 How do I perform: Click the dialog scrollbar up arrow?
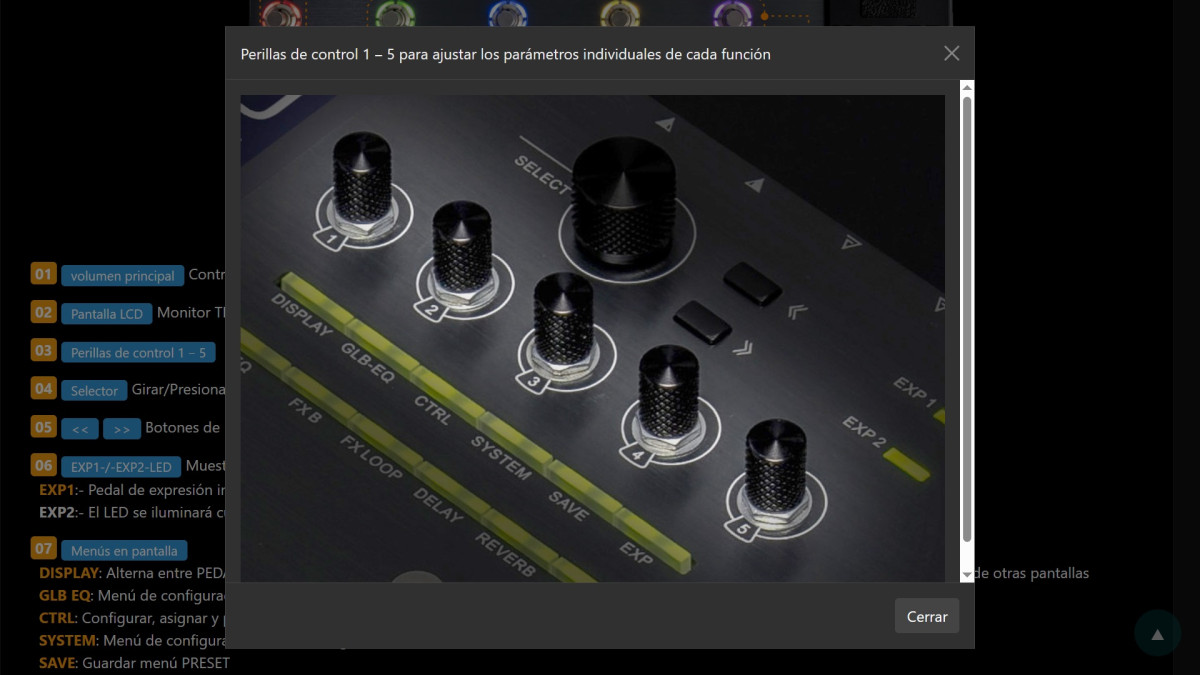(x=967, y=88)
